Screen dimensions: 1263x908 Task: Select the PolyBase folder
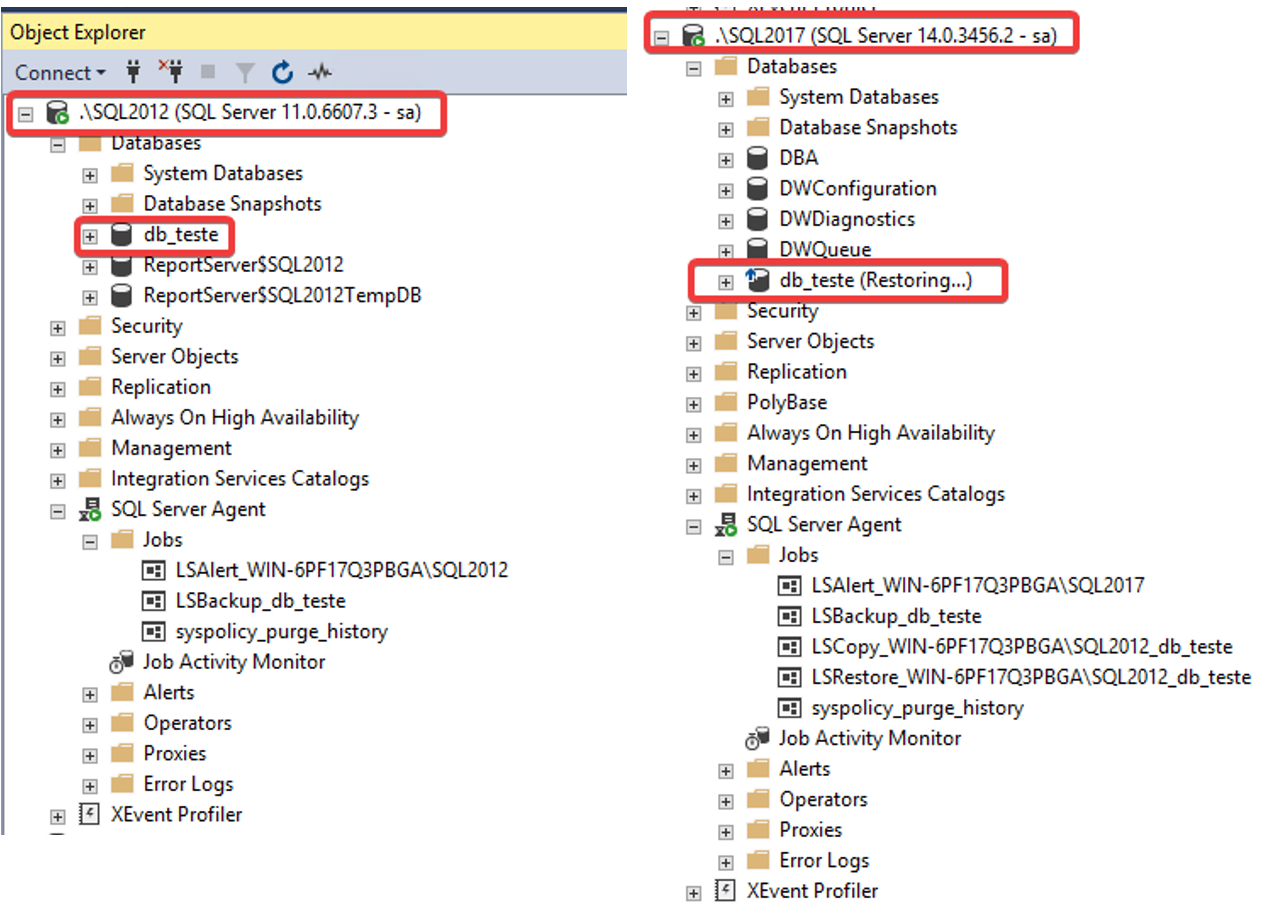click(787, 402)
